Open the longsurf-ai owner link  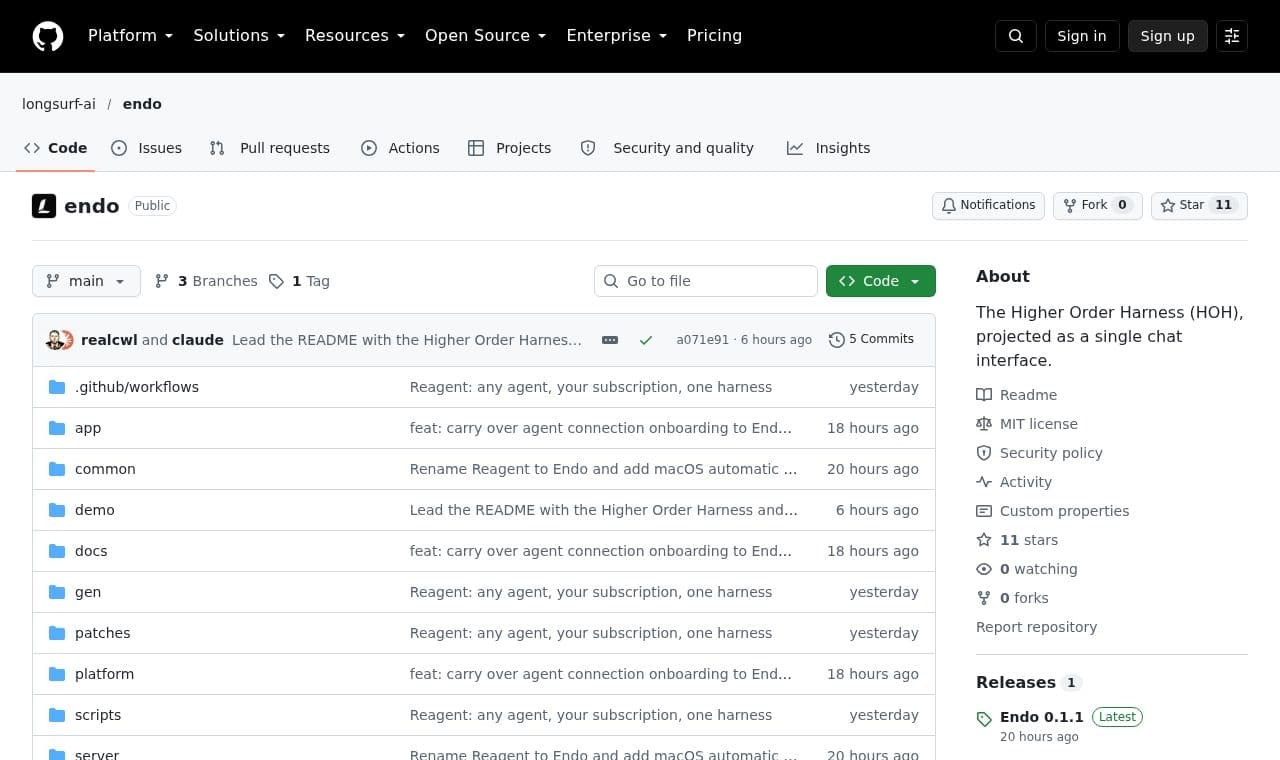tap(59, 104)
